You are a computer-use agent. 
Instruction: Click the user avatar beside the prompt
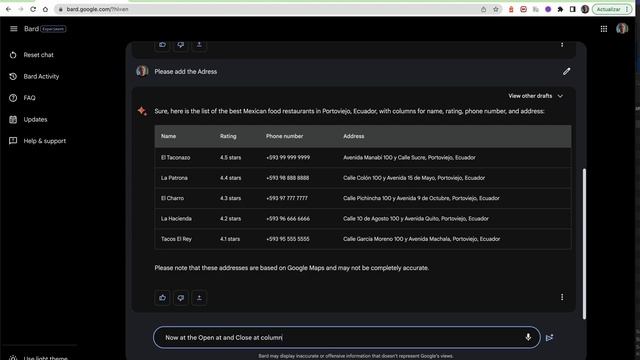[142, 71]
